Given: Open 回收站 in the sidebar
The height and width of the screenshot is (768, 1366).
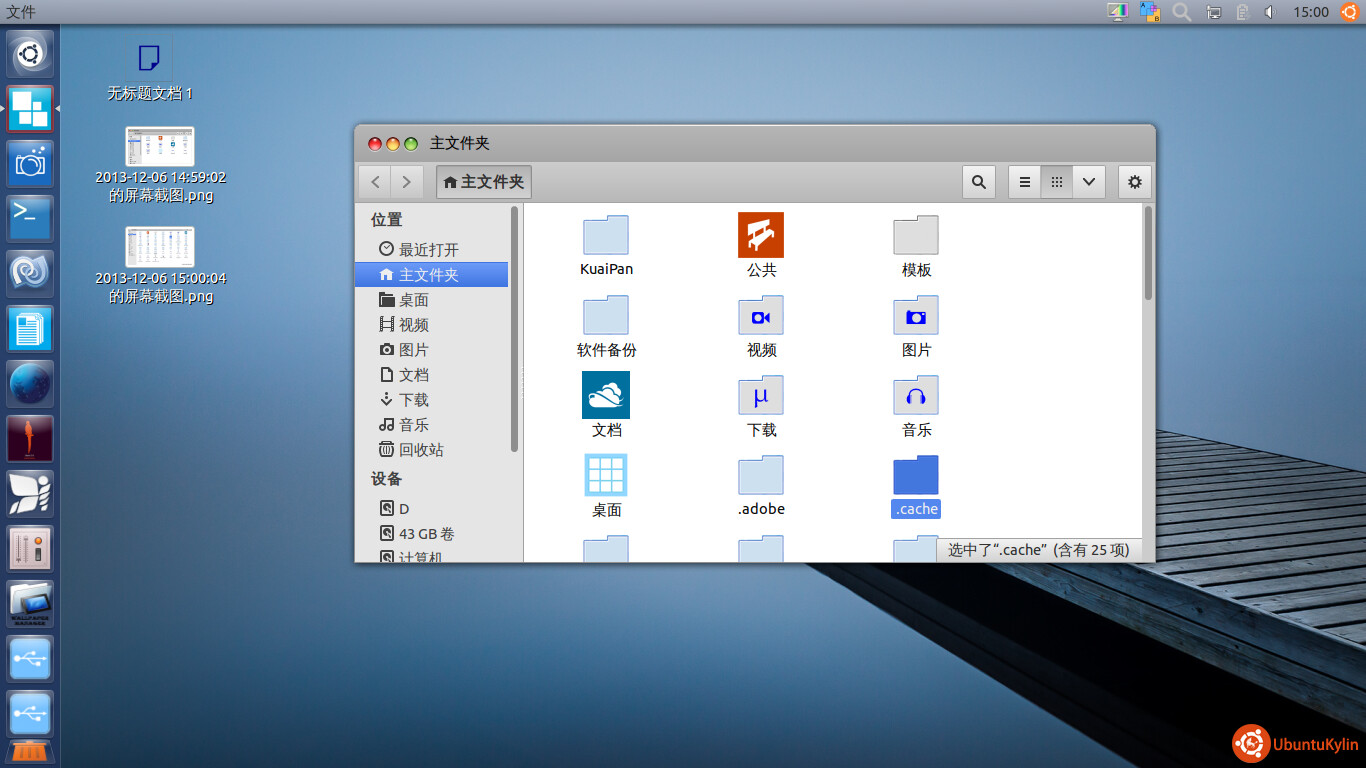Looking at the screenshot, I should click(420, 450).
